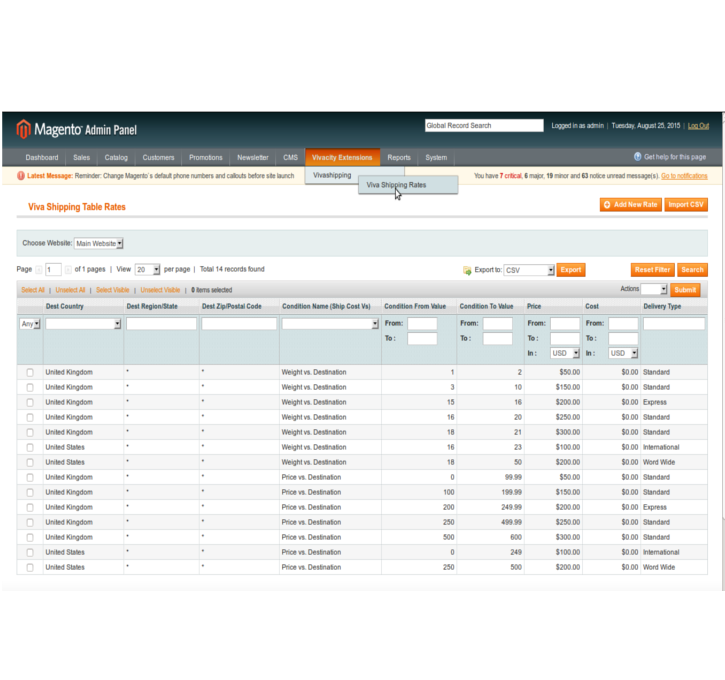Tick checkbox for Express weight $200.00 row
This screenshot has width=725, height=680.
point(30,402)
